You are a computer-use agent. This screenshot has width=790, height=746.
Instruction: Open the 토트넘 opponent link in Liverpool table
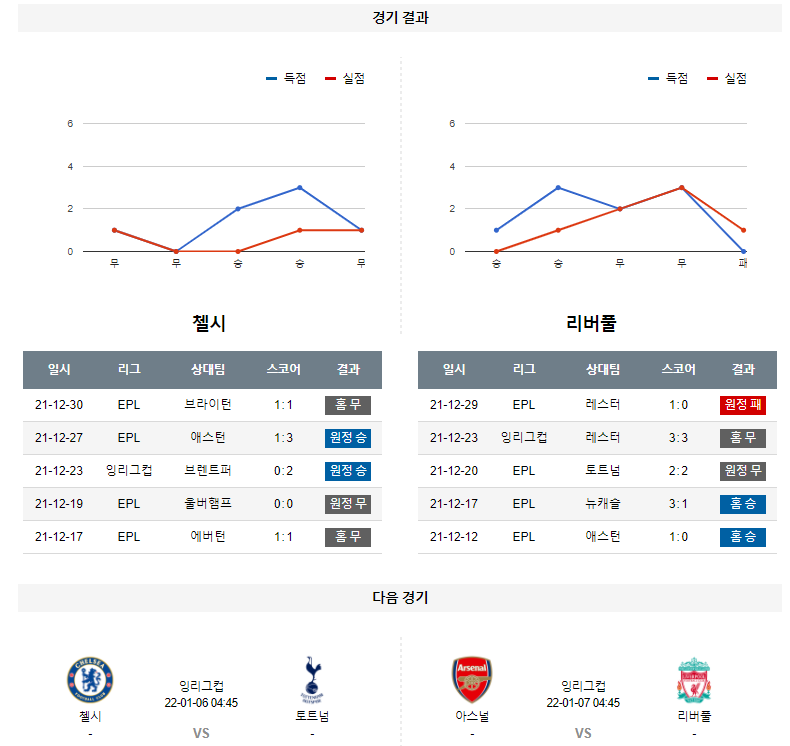(x=603, y=471)
